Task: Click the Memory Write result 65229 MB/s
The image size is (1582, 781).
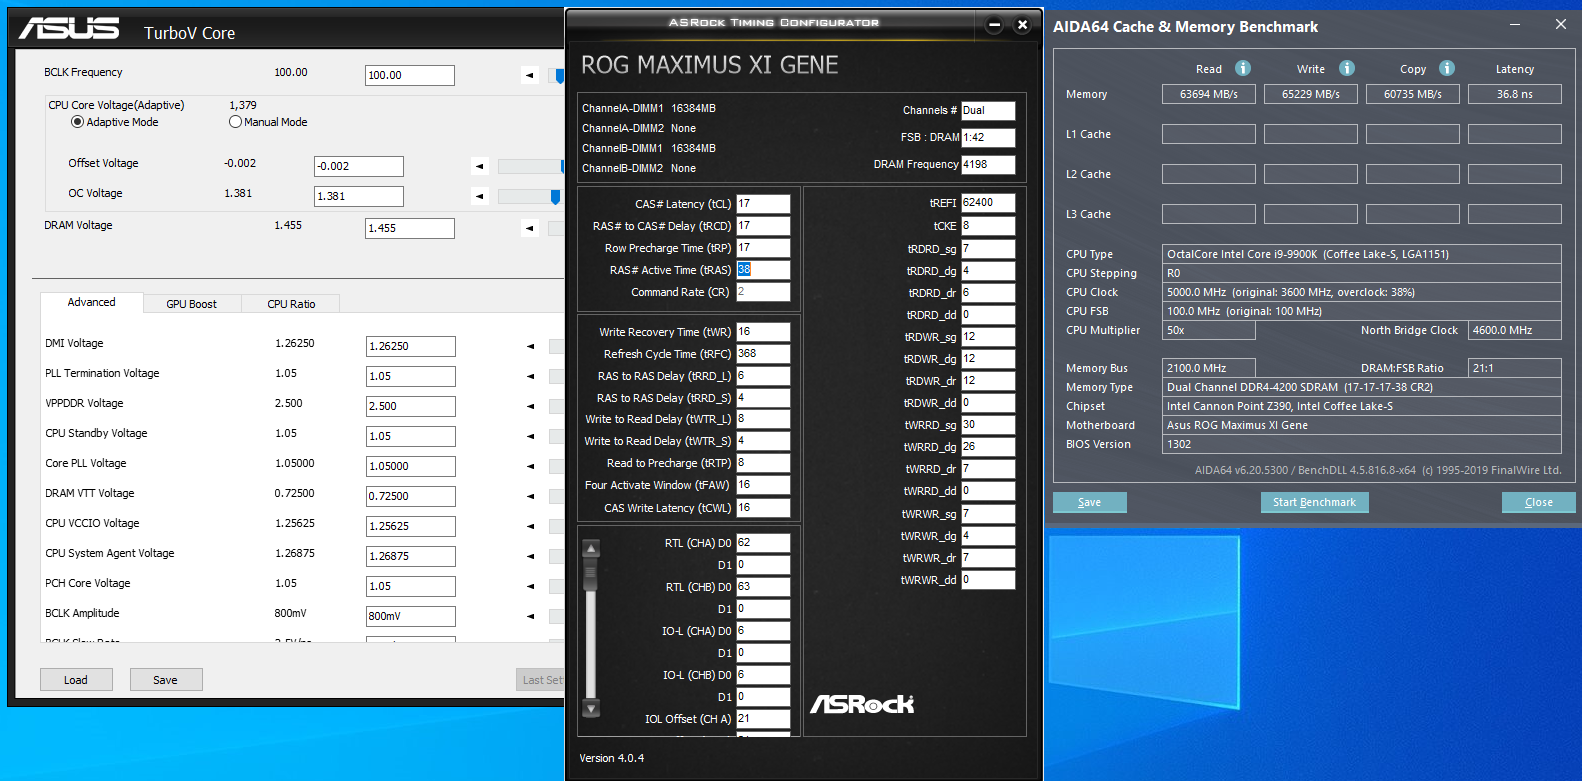Action: click(x=1311, y=94)
